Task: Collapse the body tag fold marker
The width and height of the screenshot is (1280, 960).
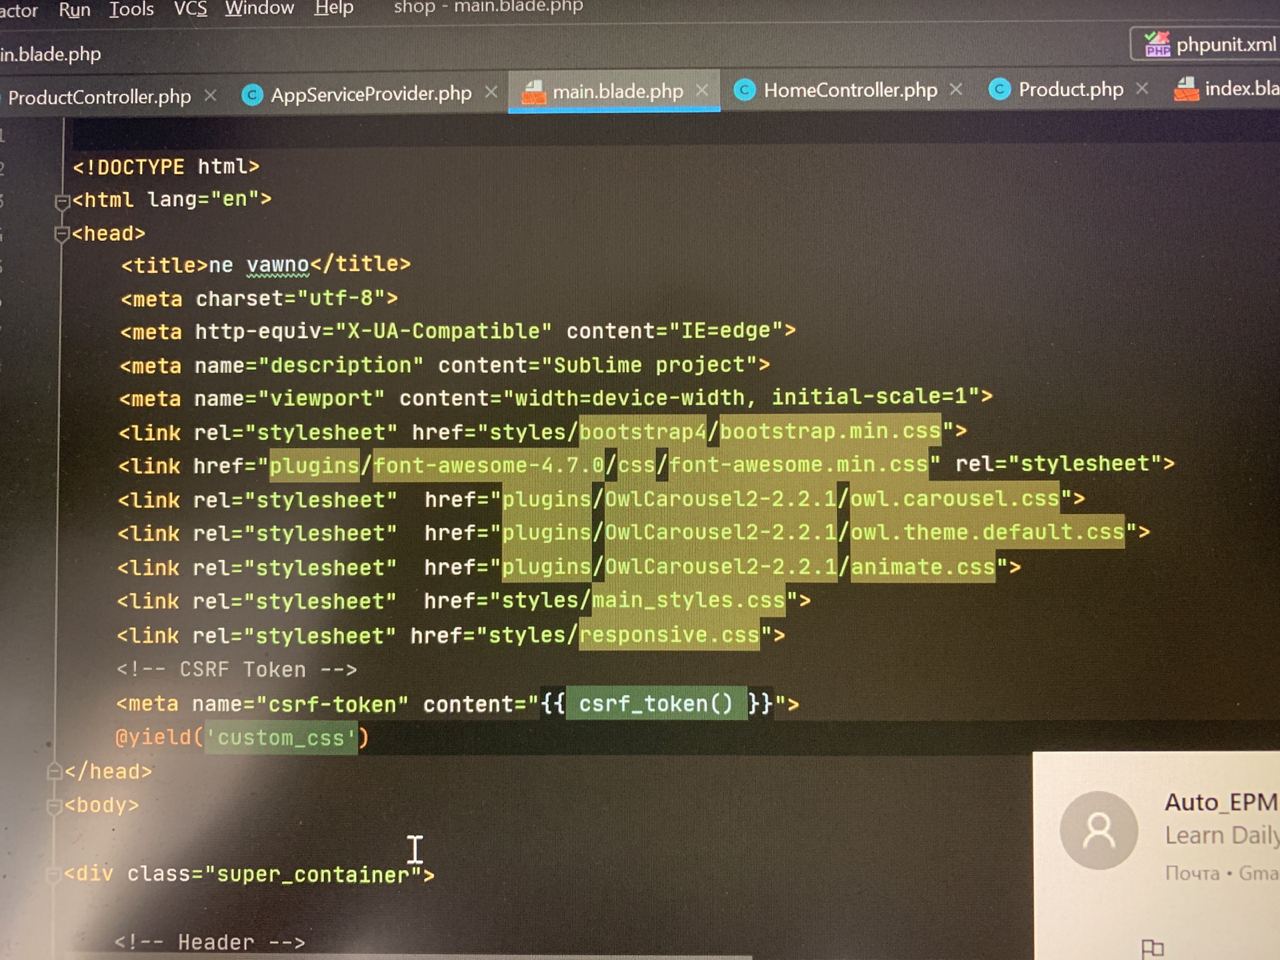Action: [x=55, y=806]
